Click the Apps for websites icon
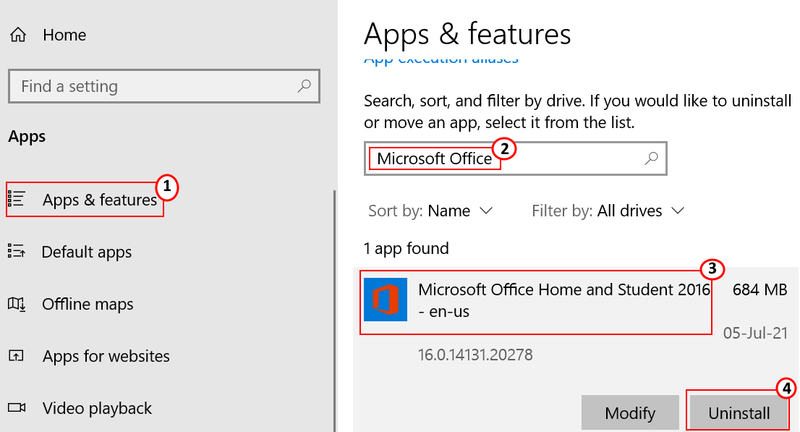Viewport: 800px width, 432px height. point(16,355)
